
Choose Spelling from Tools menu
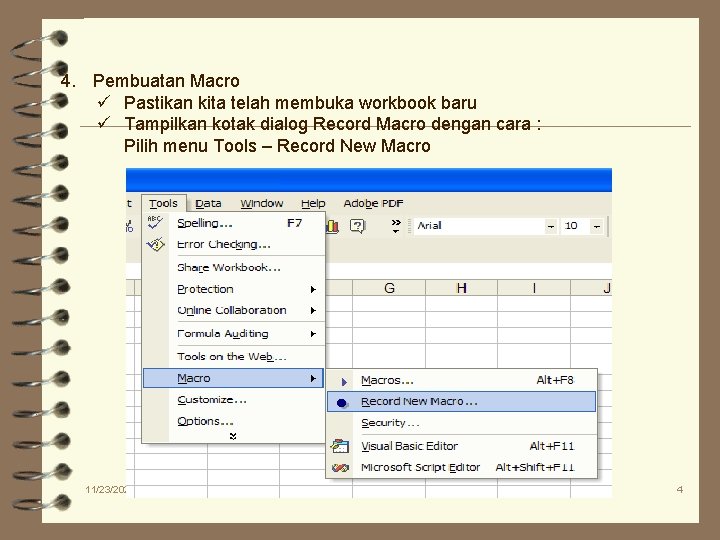tap(233, 223)
